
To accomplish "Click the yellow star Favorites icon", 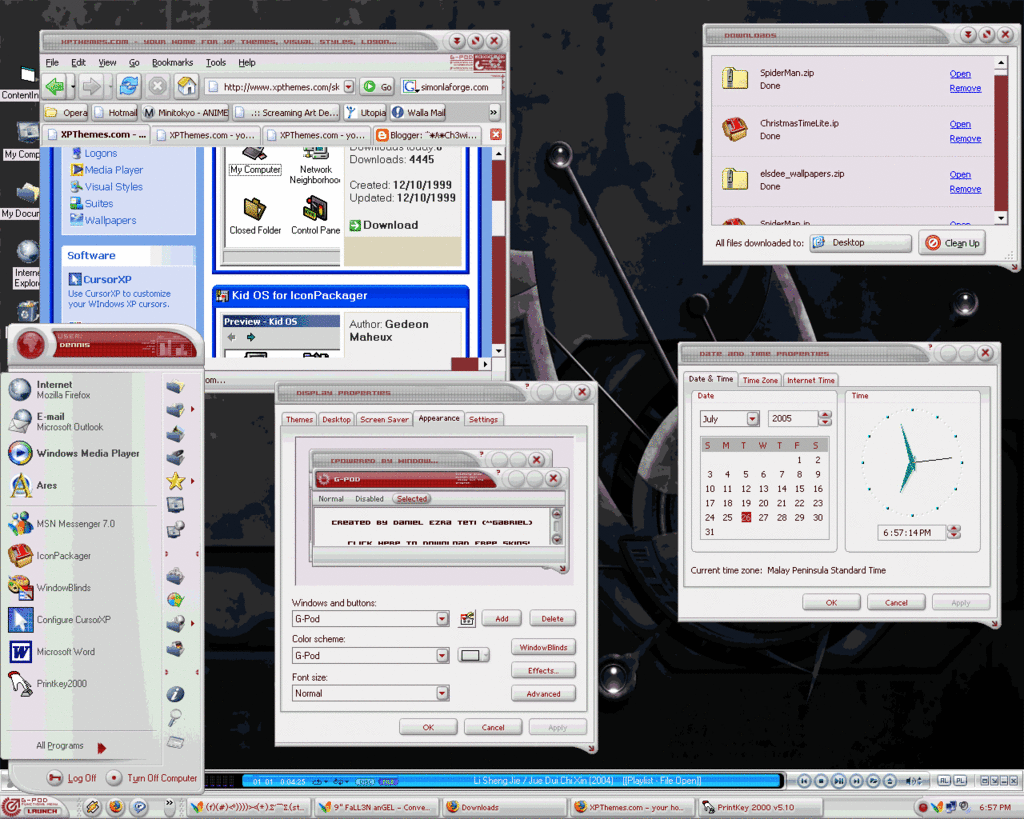I will pos(176,481).
